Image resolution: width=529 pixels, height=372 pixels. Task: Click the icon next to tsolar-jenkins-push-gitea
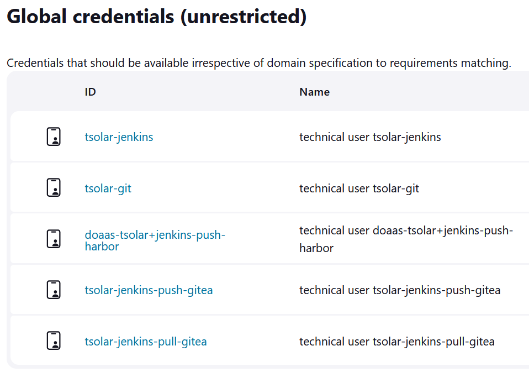[53, 290]
